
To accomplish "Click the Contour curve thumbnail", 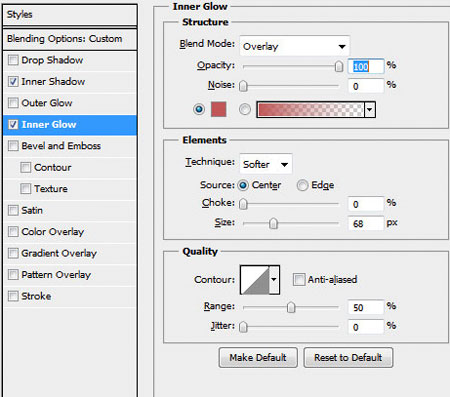I will 255,279.
